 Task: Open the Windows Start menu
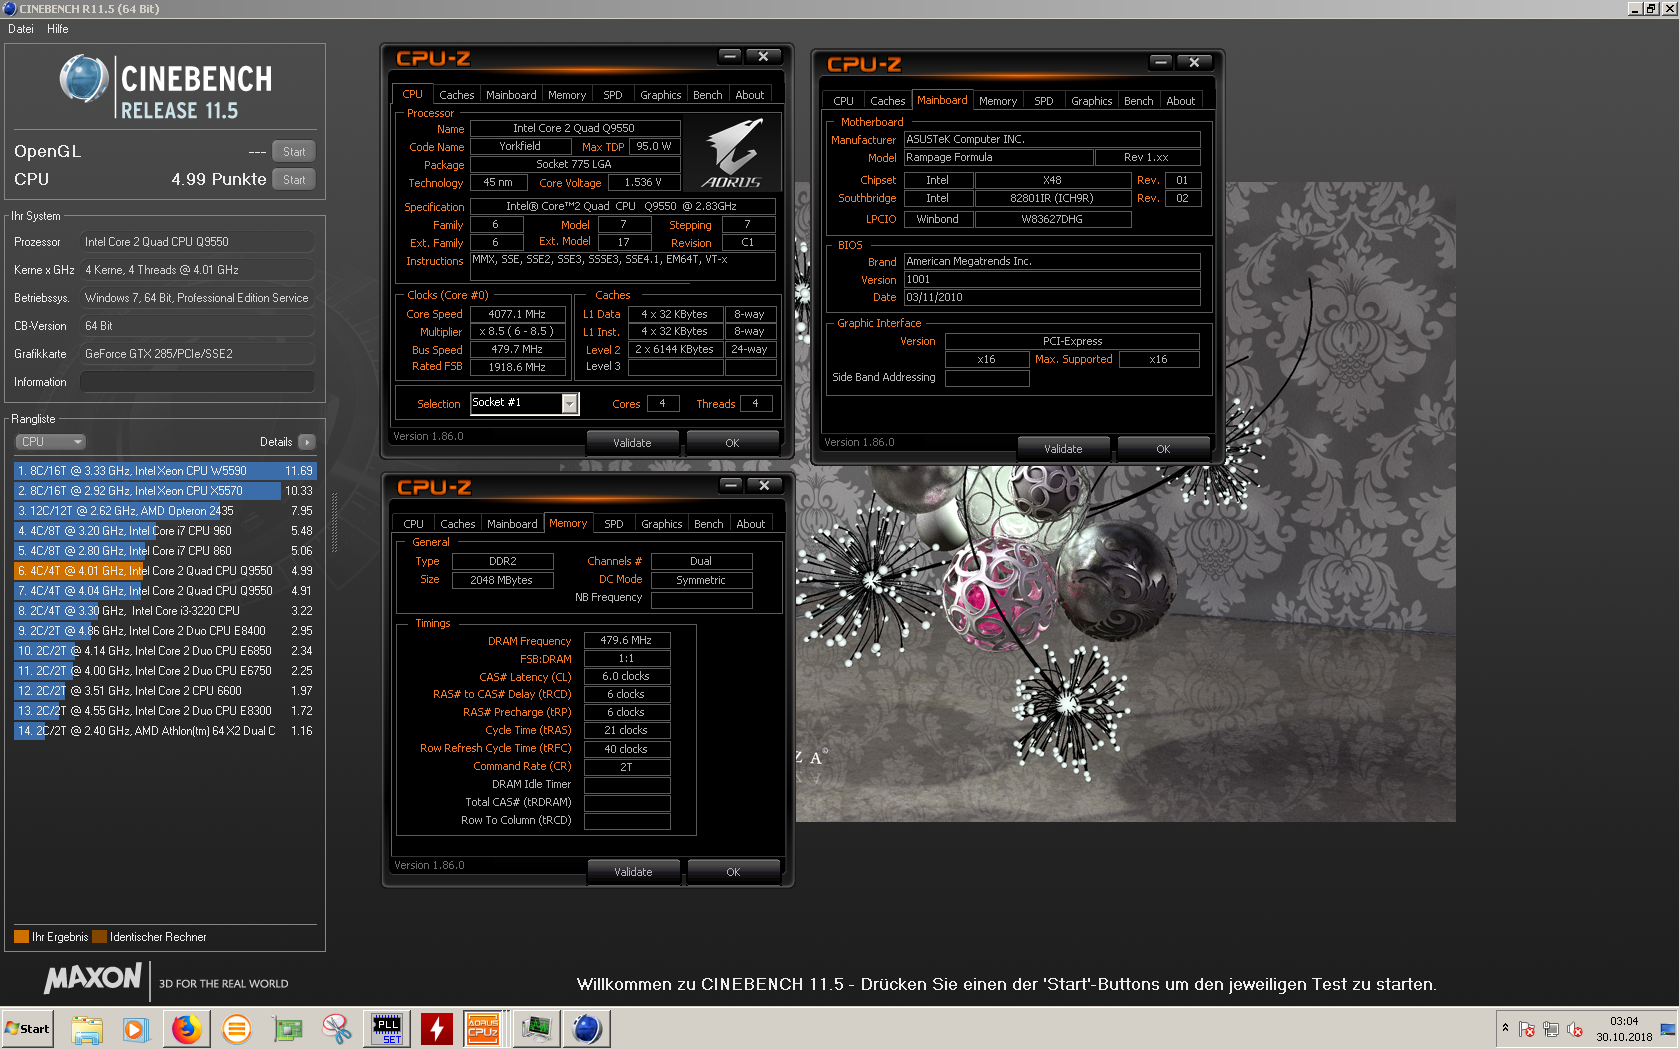tap(28, 1029)
